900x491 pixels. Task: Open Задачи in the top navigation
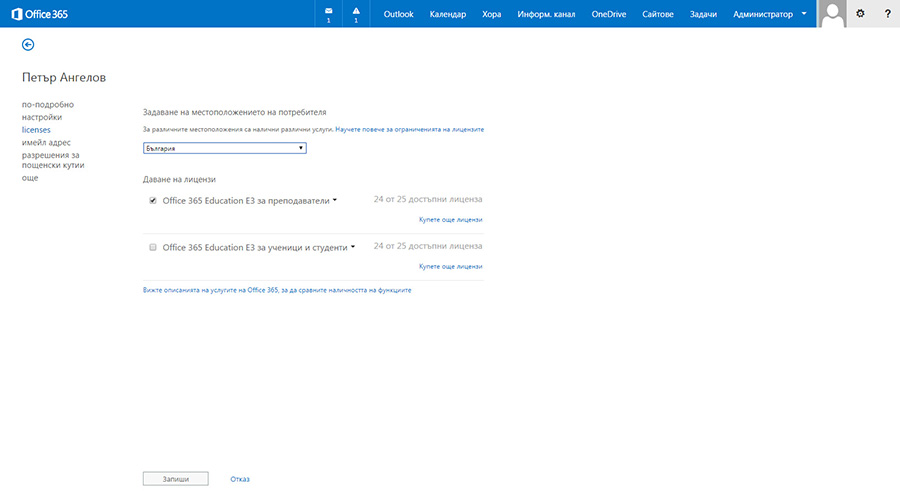click(x=703, y=14)
